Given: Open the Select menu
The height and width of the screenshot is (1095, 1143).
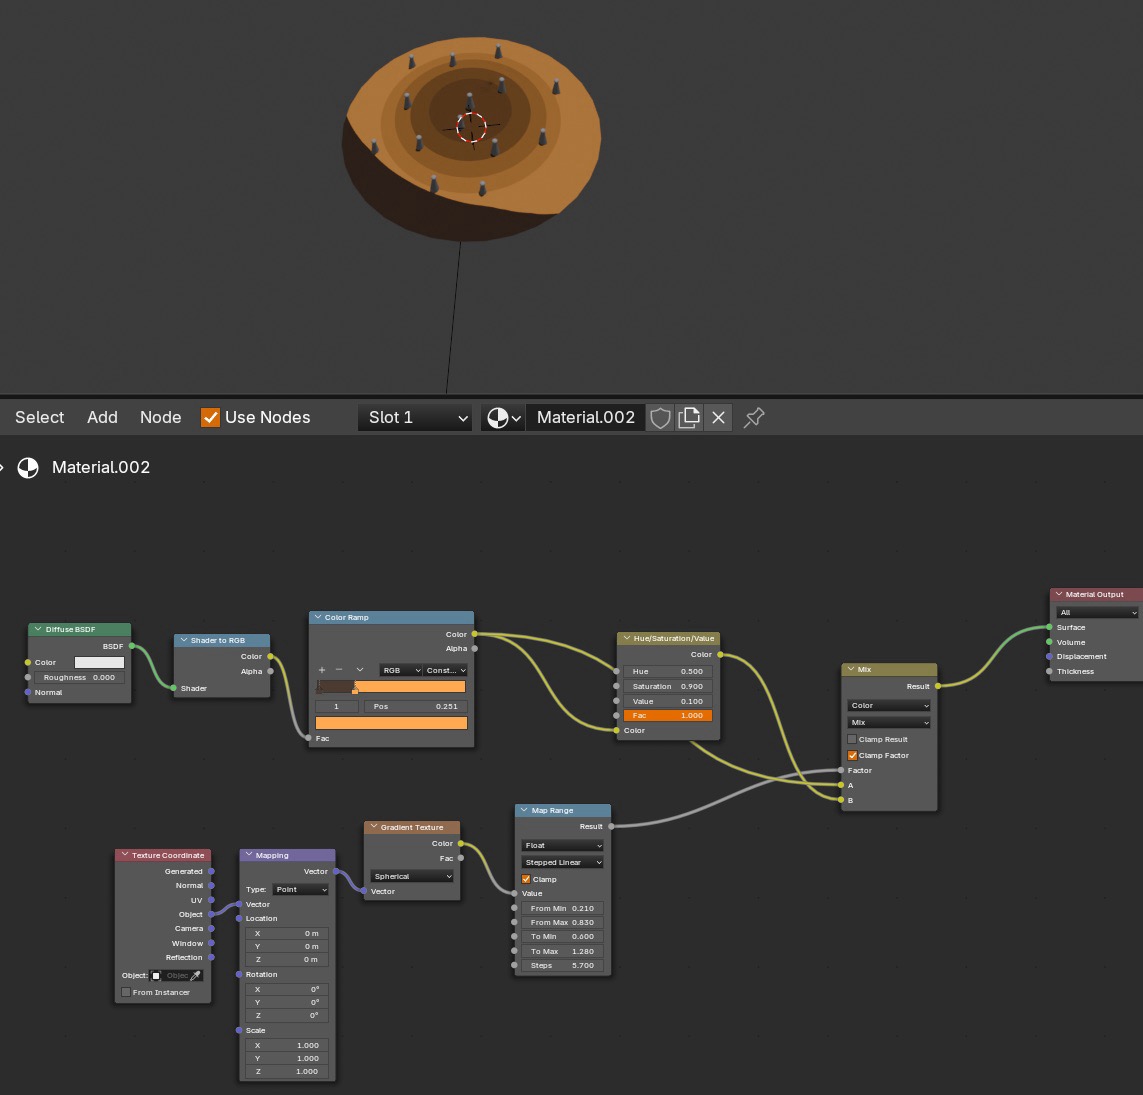Looking at the screenshot, I should (x=39, y=418).
